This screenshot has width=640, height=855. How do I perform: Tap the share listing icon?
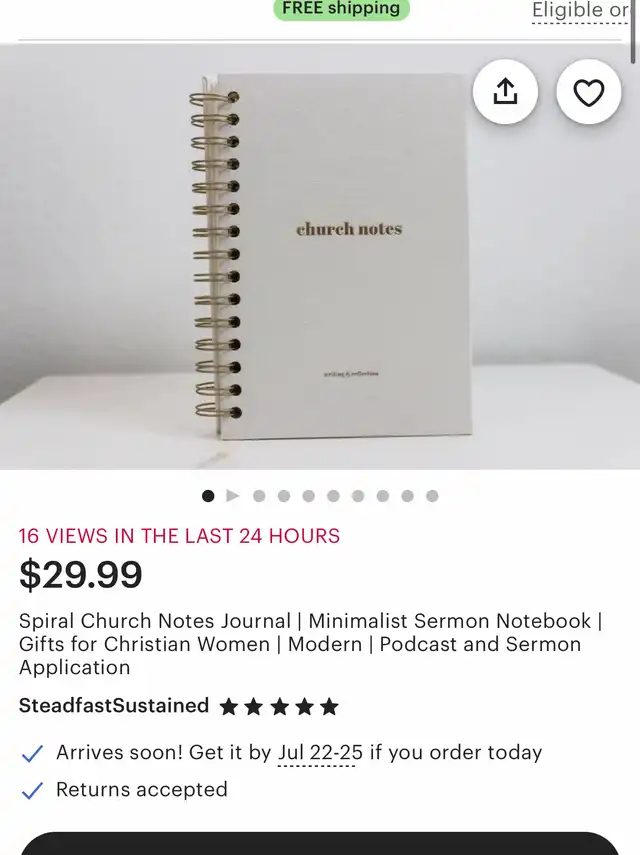pyautogui.click(x=505, y=92)
